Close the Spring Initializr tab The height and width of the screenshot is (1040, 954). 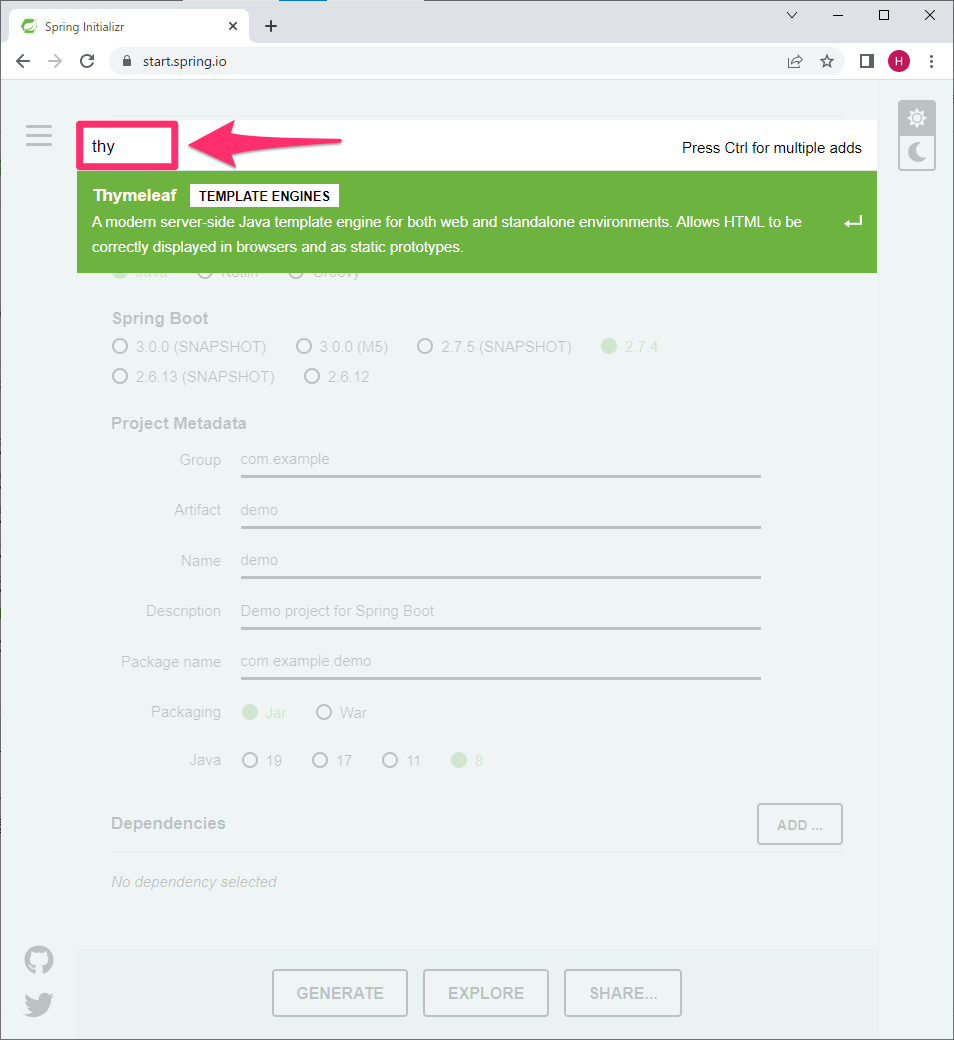[x=233, y=27]
